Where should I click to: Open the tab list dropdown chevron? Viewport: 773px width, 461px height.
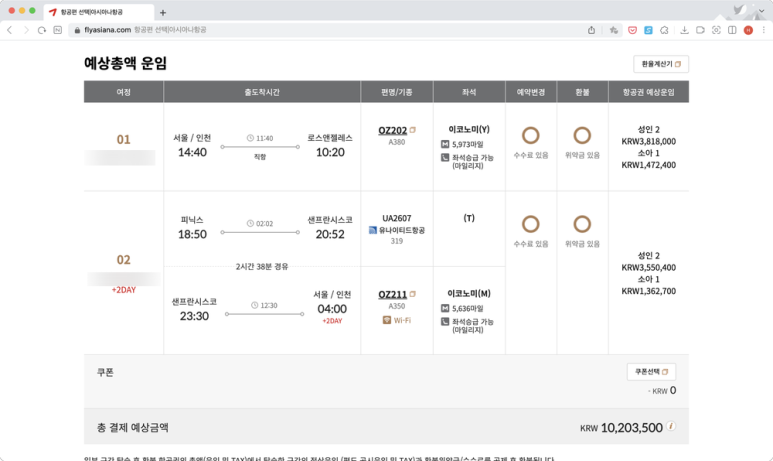pos(761,10)
